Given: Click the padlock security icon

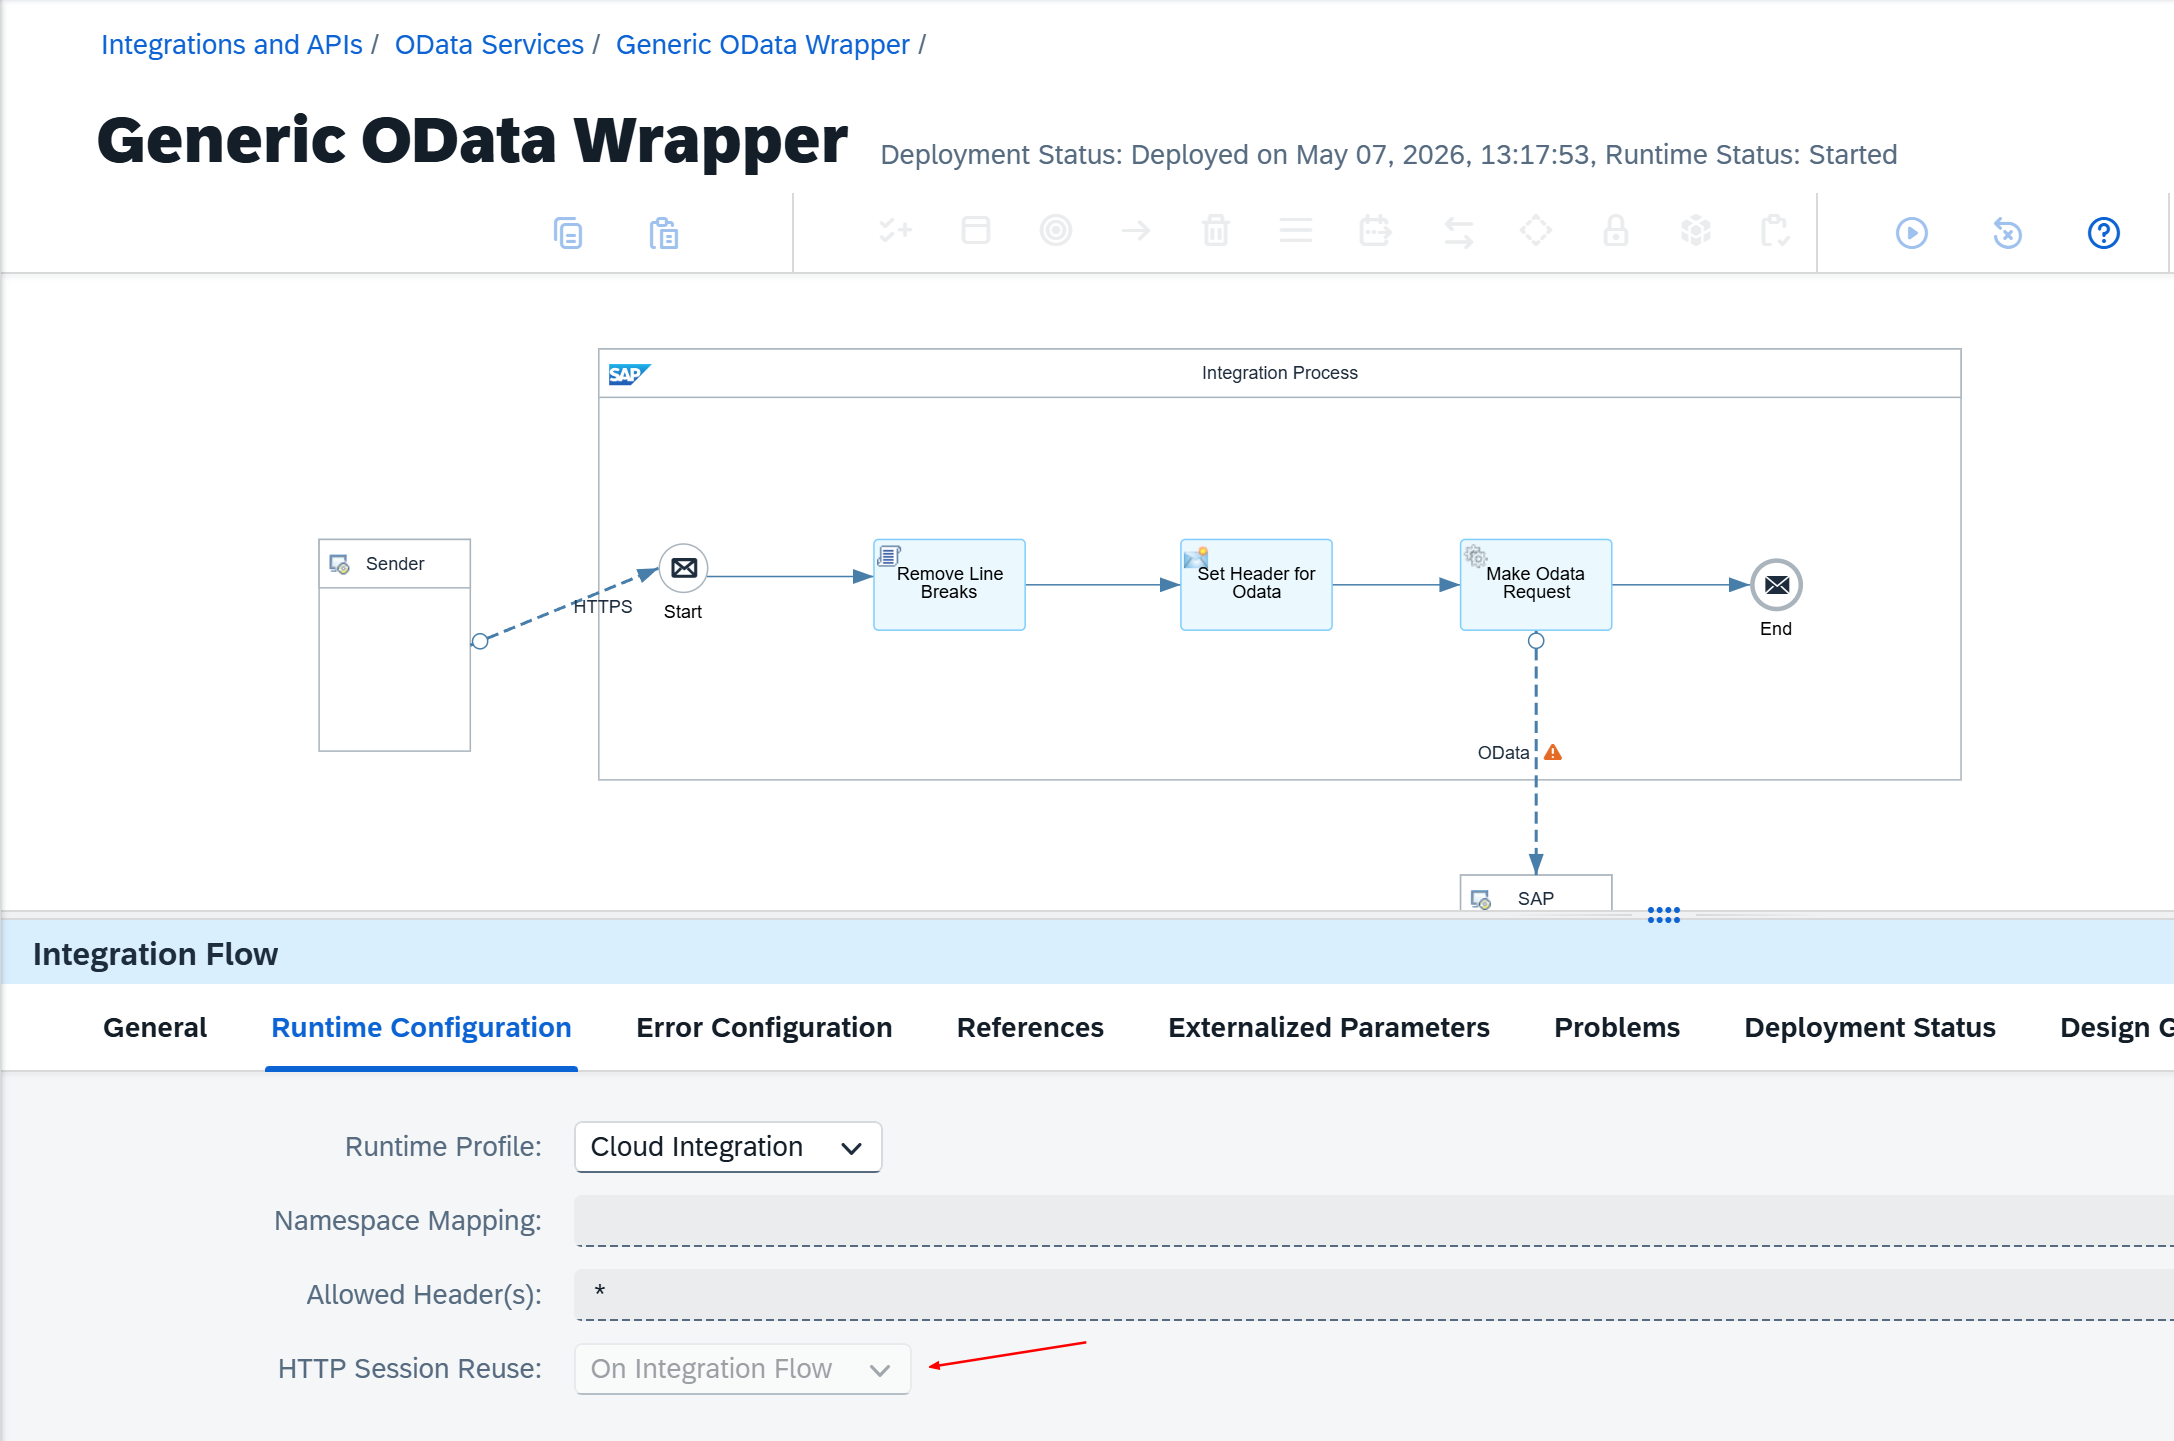Looking at the screenshot, I should click(1616, 231).
